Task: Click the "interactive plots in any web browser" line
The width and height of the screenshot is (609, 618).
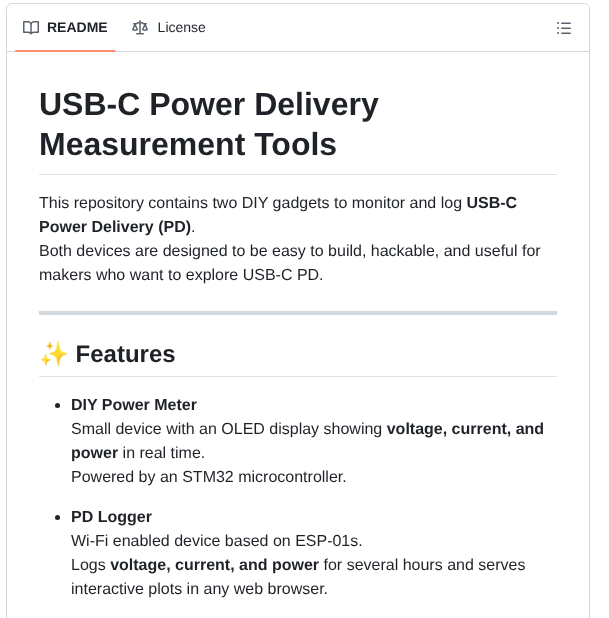Action: click(199, 589)
